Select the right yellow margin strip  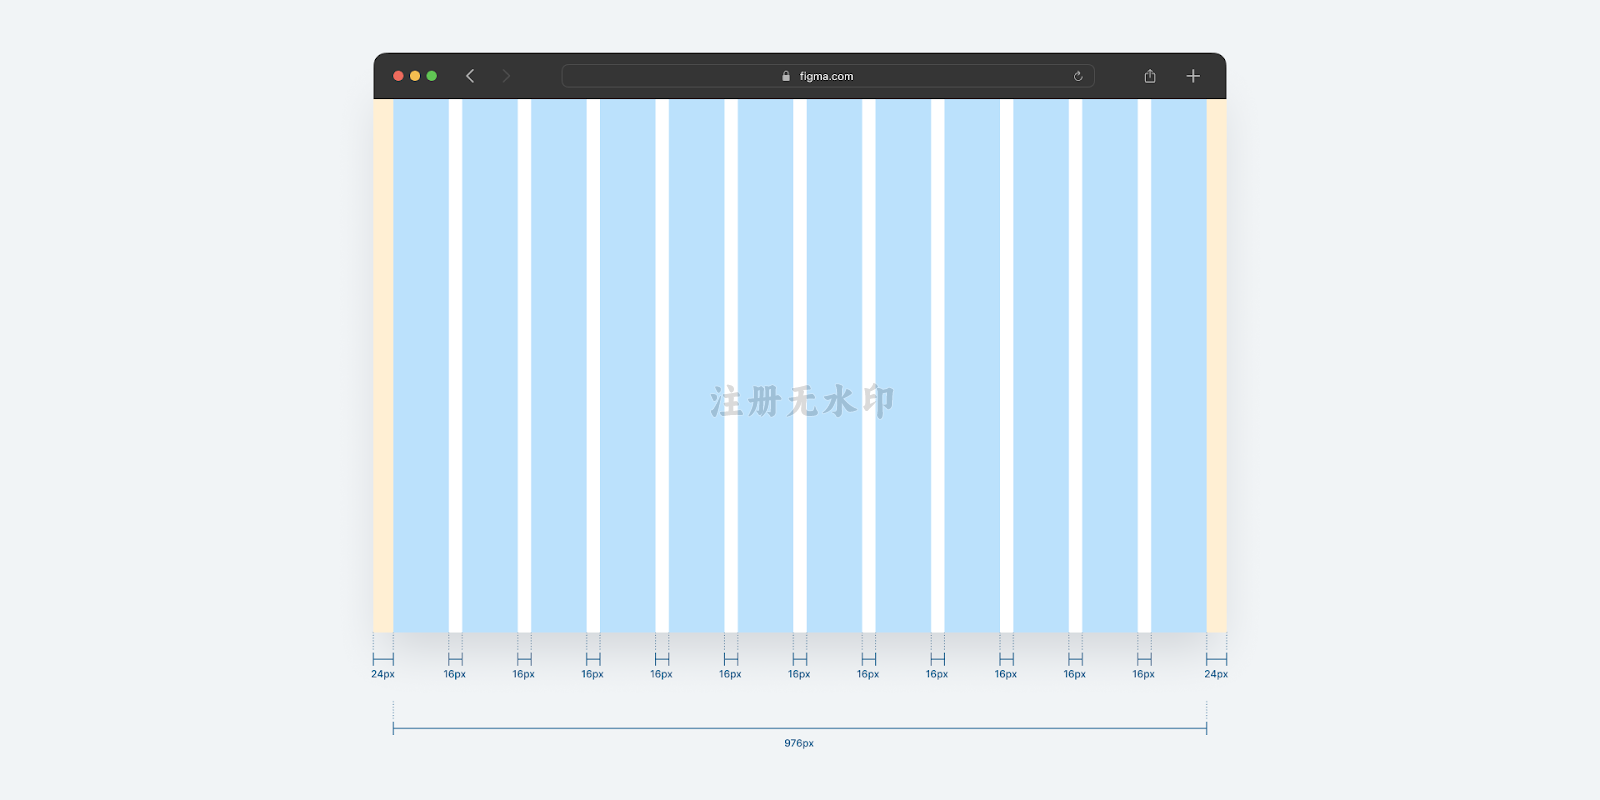[1217, 365]
